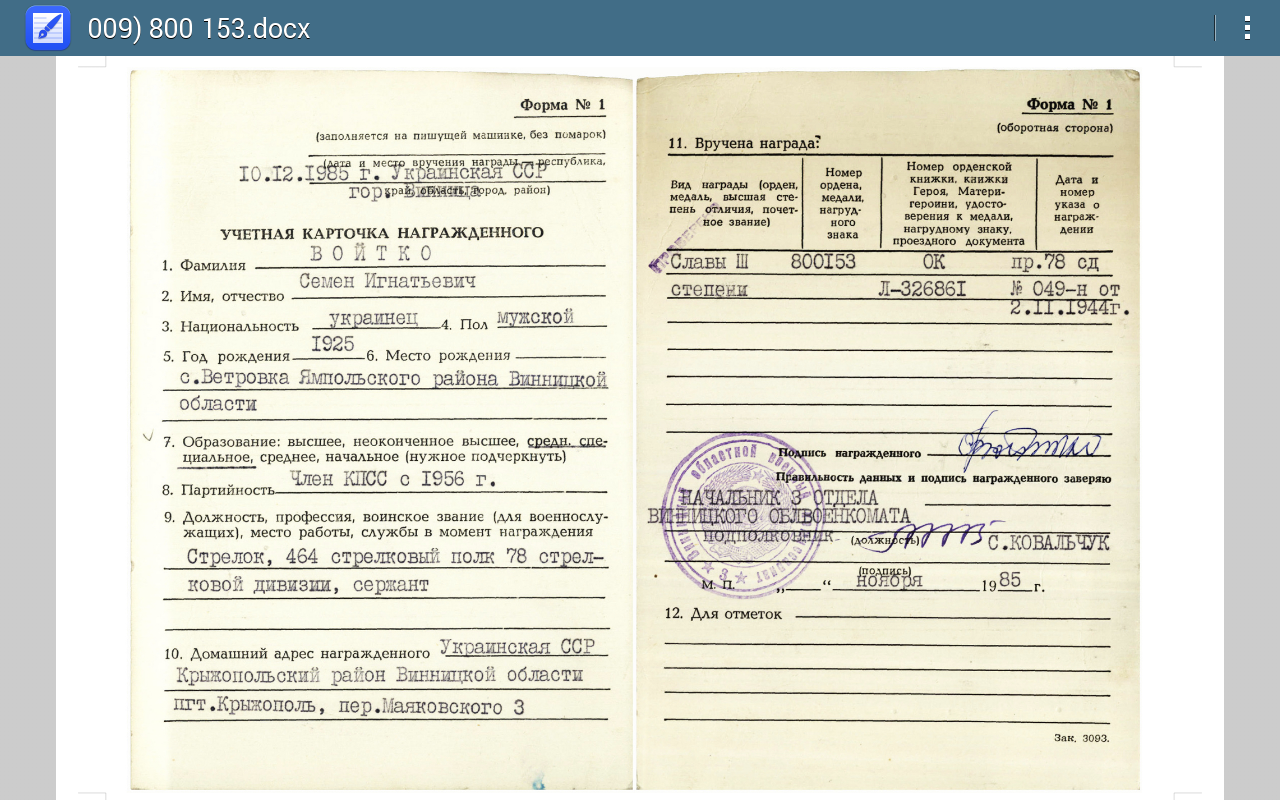Click the address line пгт.Крыжополь, пер.Маяковского 3
This screenshot has width=1280, height=800.
(x=349, y=707)
